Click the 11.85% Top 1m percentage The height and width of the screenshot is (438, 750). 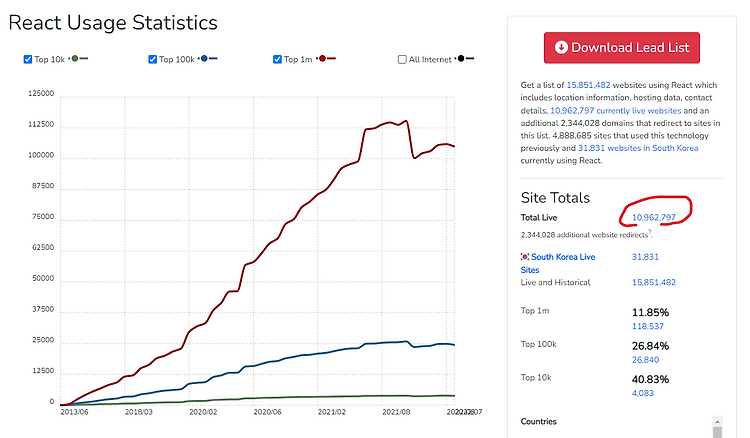click(x=650, y=313)
